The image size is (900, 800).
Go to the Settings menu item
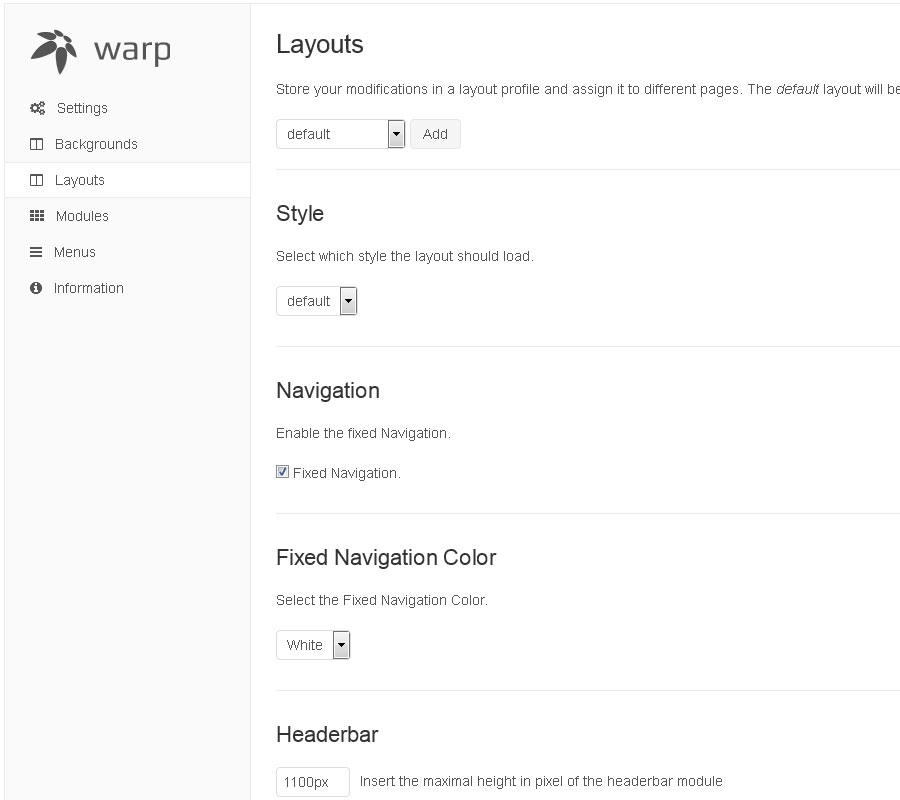82,108
